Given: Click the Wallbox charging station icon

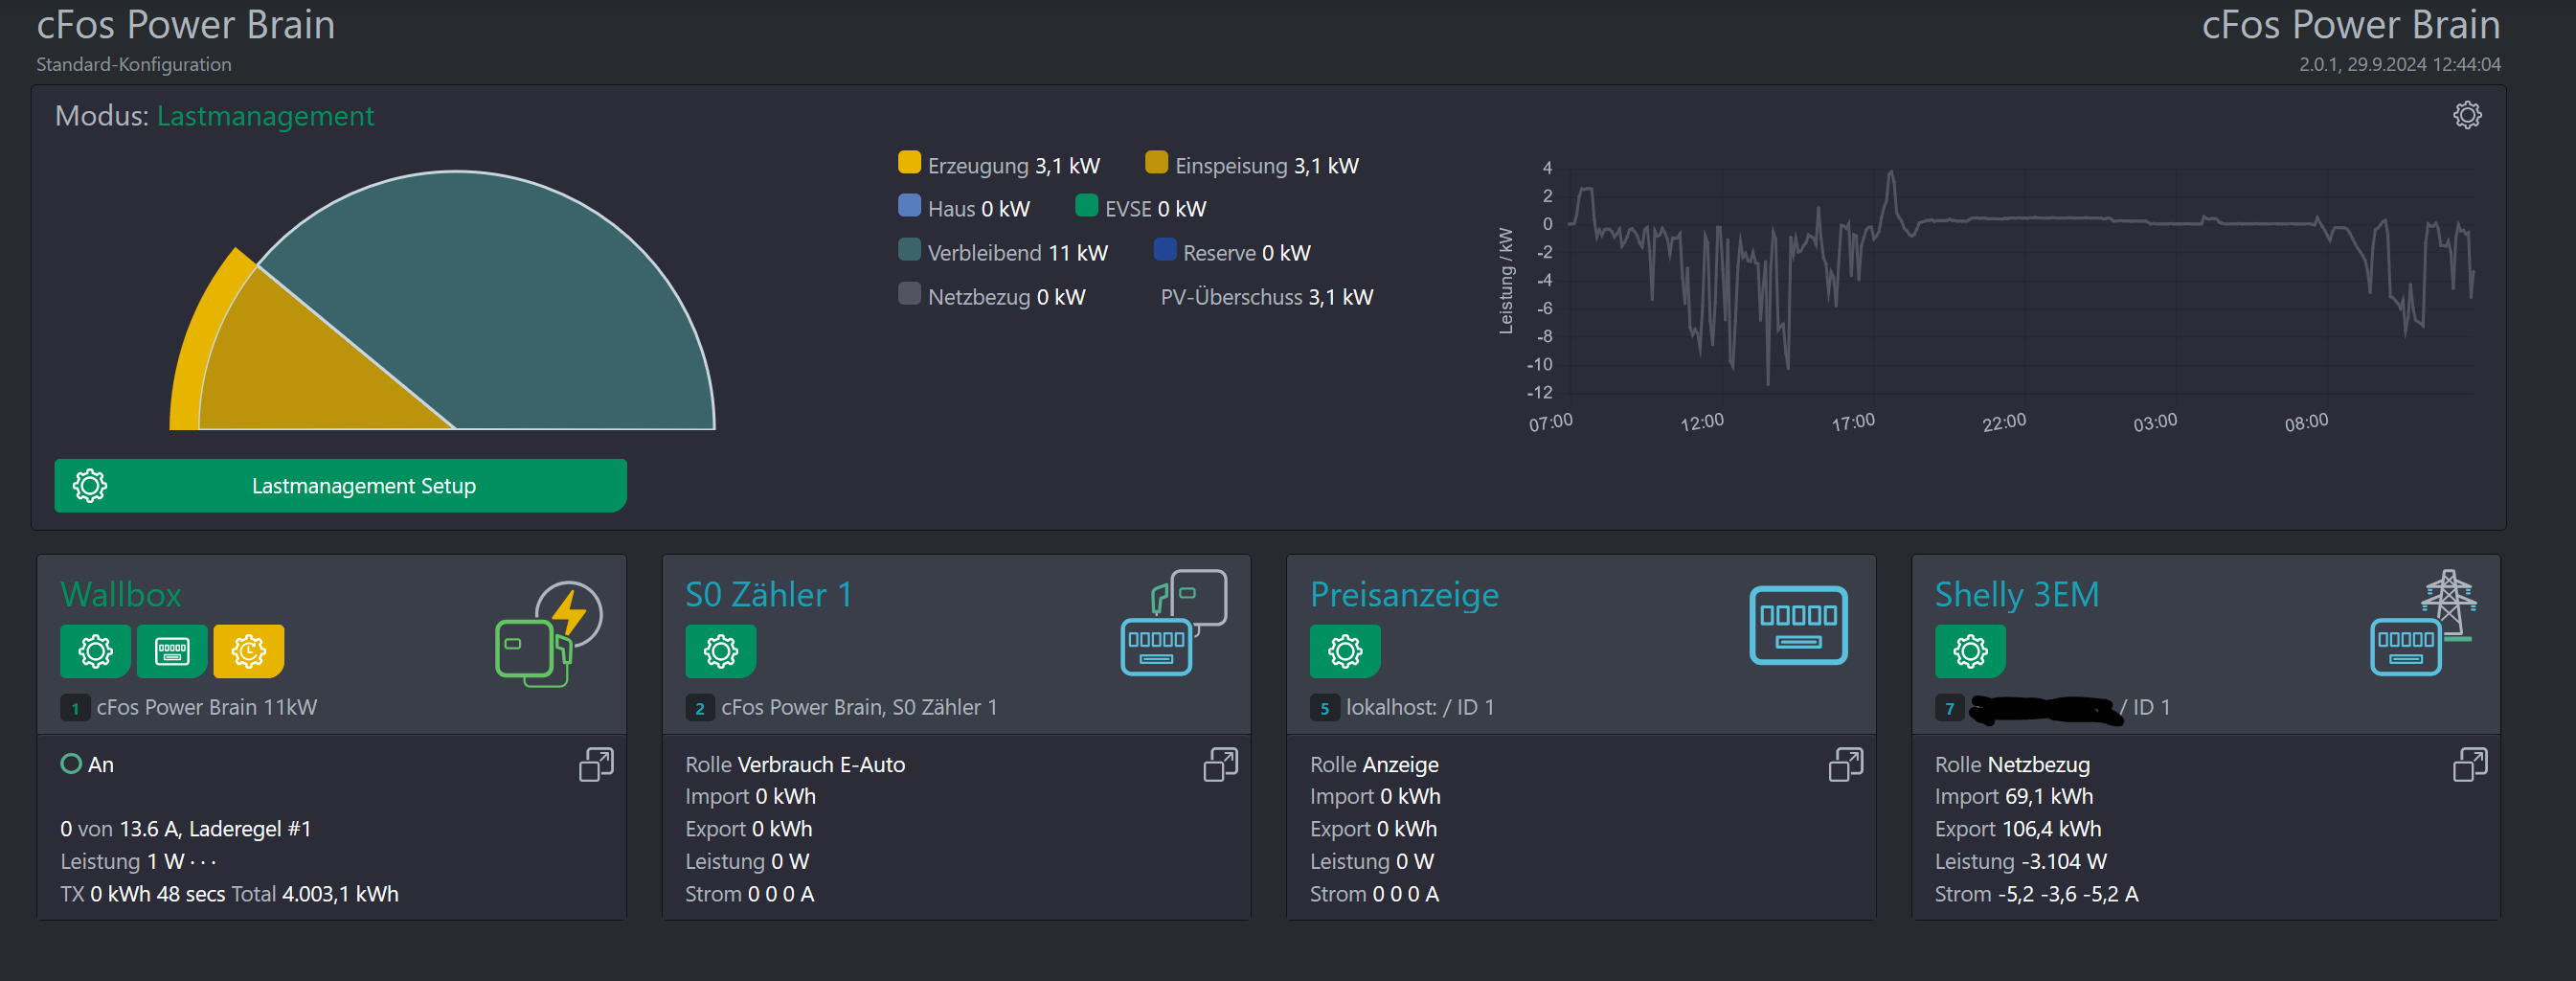Looking at the screenshot, I should point(548,634).
